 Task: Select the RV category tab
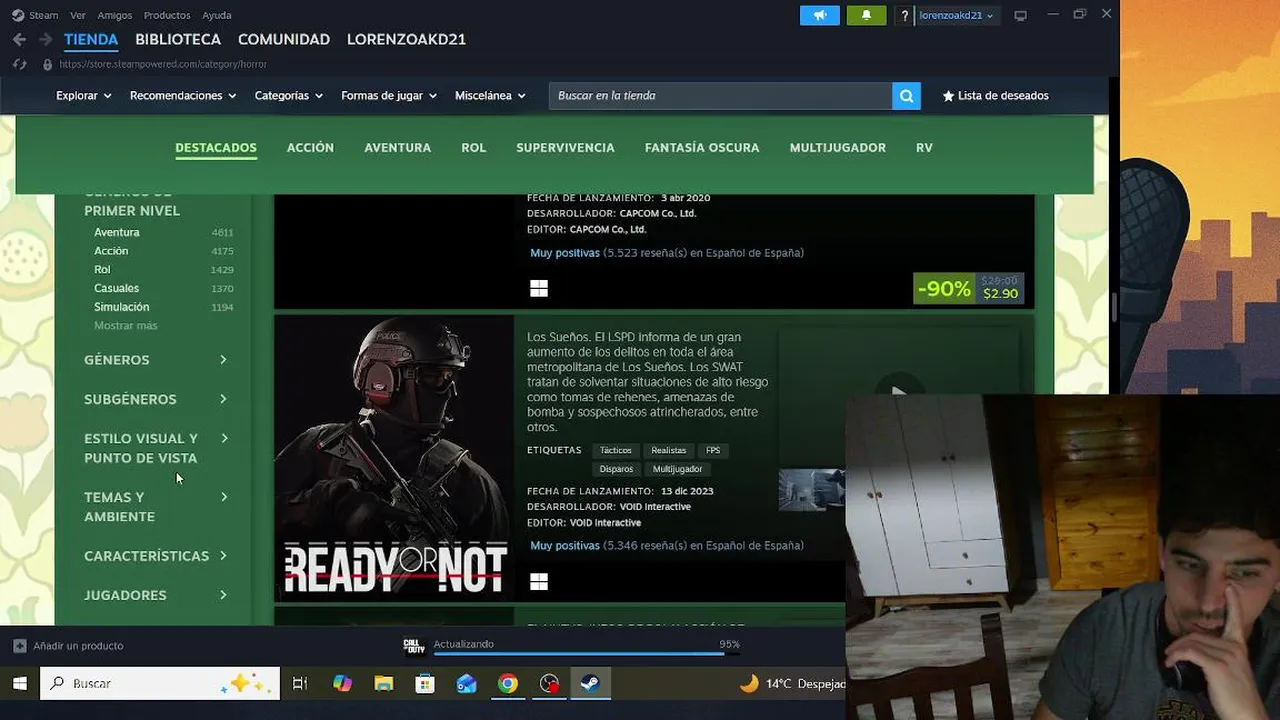924,148
